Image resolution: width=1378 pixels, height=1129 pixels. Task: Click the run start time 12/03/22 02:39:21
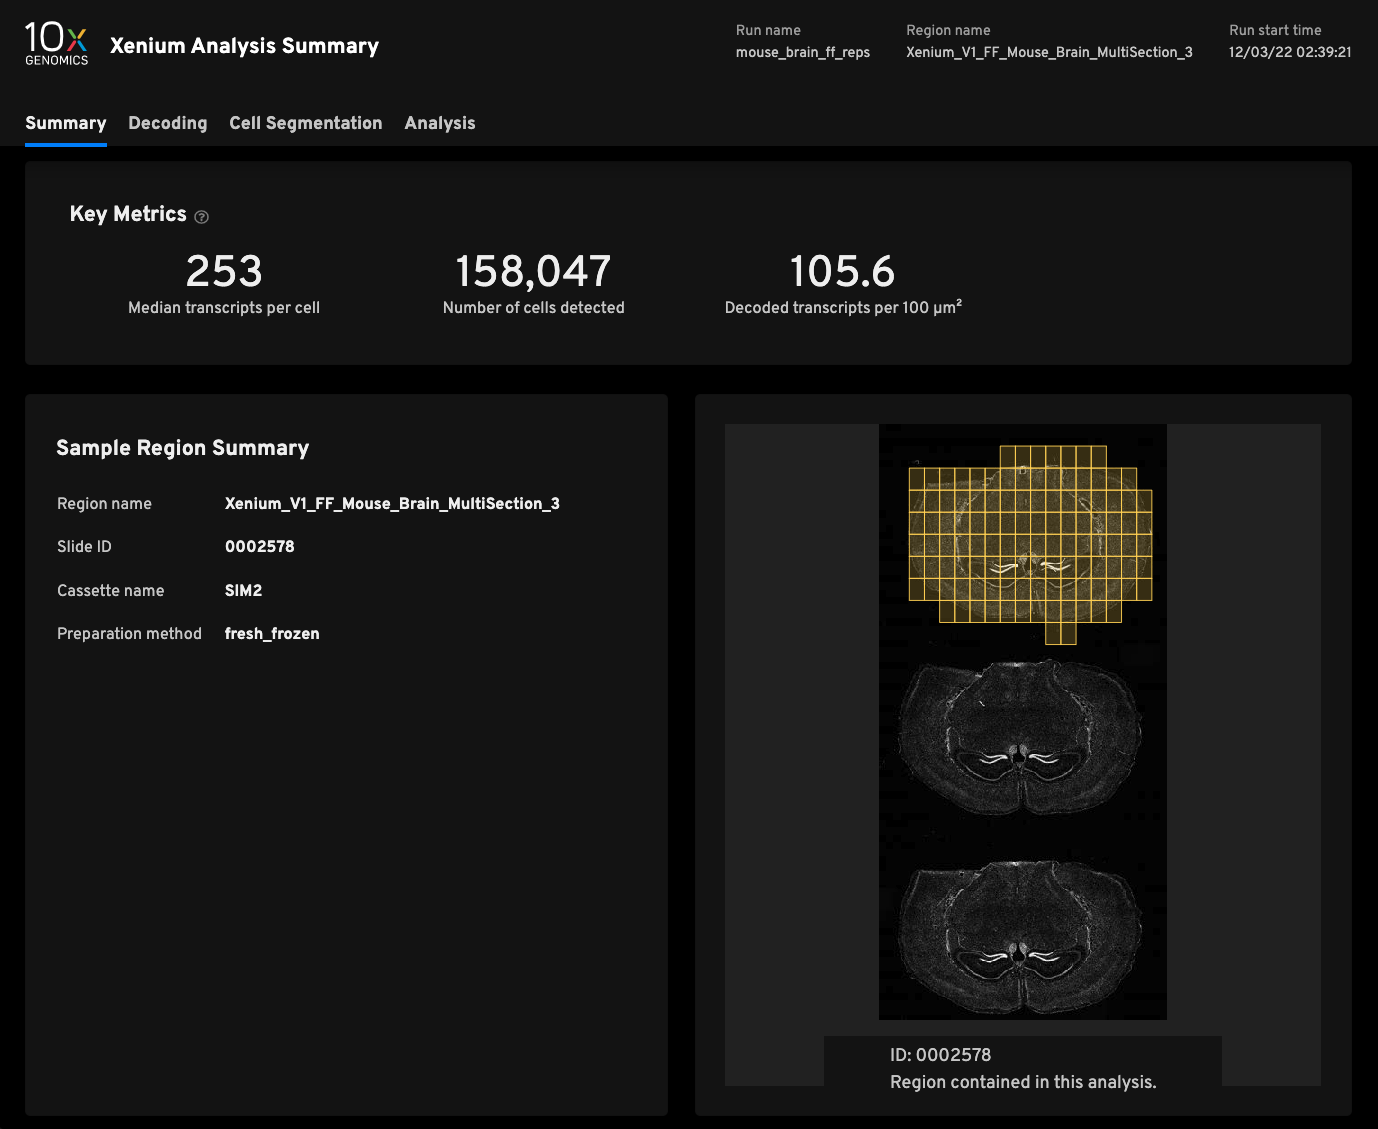click(x=1290, y=52)
